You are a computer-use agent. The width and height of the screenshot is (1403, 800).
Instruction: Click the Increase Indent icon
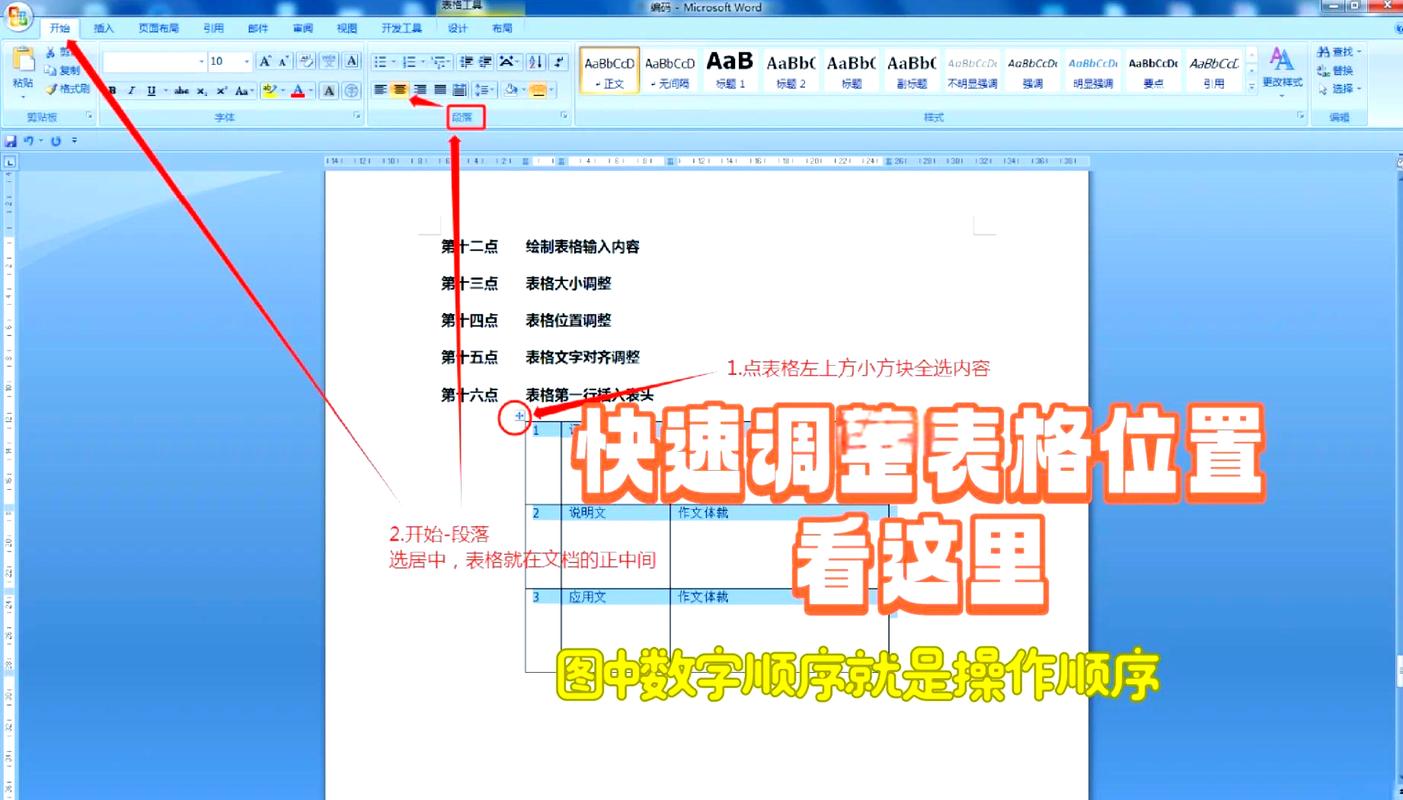point(486,61)
